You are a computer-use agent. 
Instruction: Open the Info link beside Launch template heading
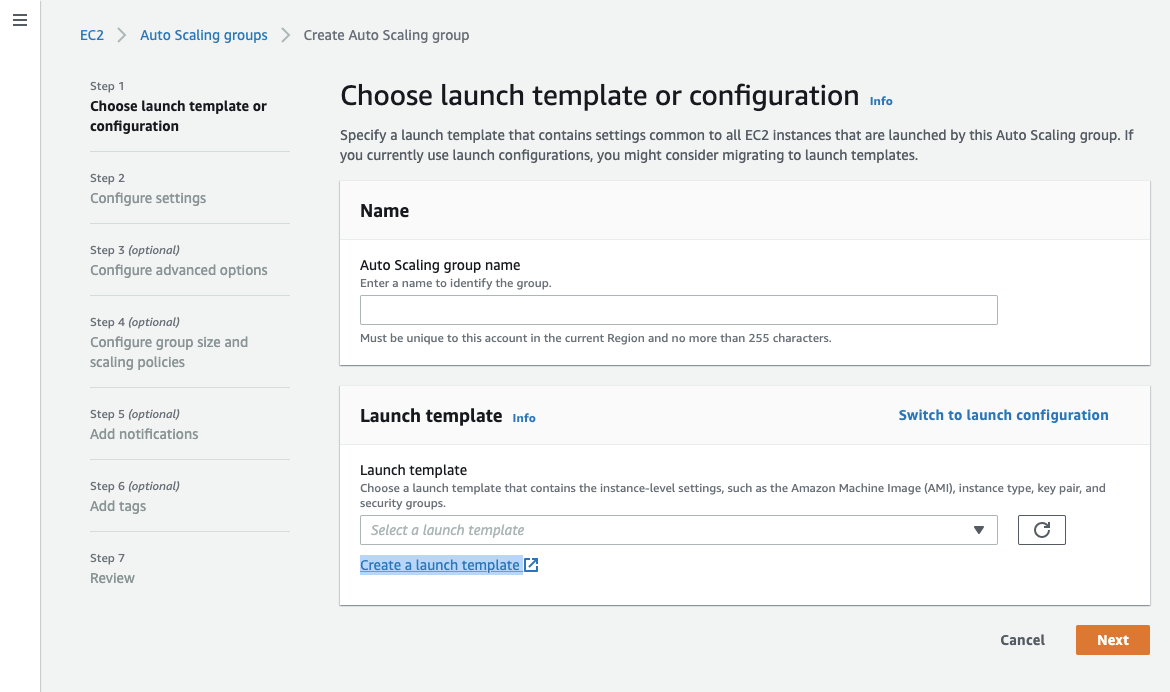524,418
